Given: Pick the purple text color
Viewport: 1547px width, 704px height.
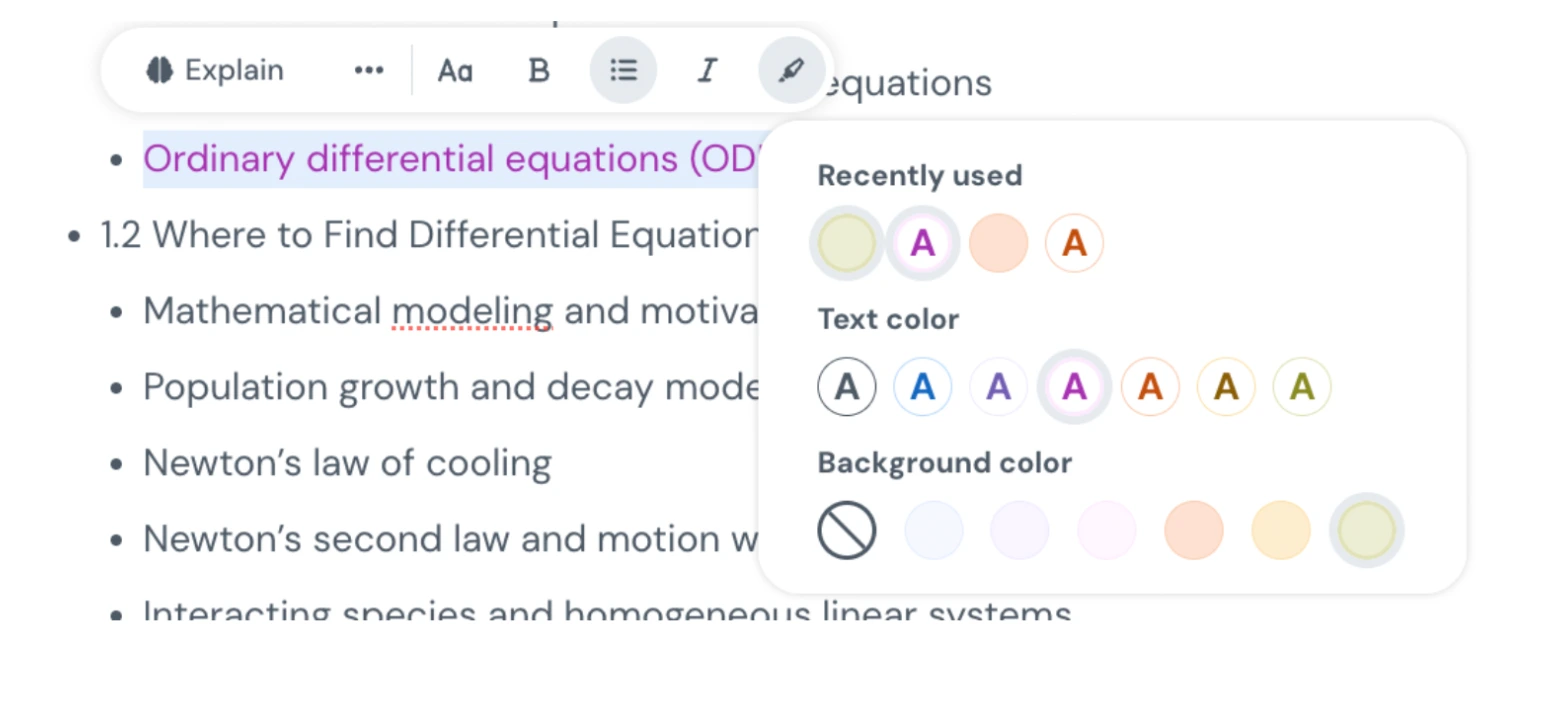Looking at the screenshot, I should pos(998,387).
